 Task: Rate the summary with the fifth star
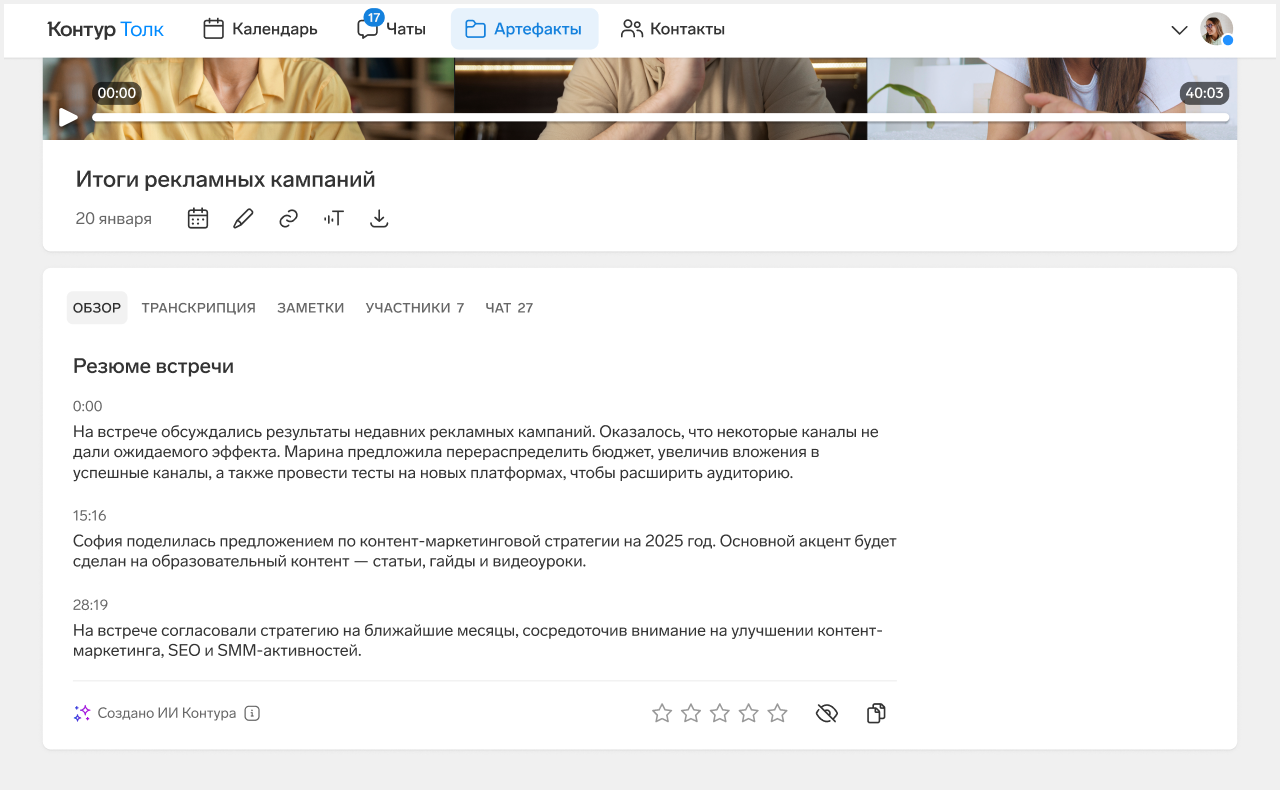(777, 712)
